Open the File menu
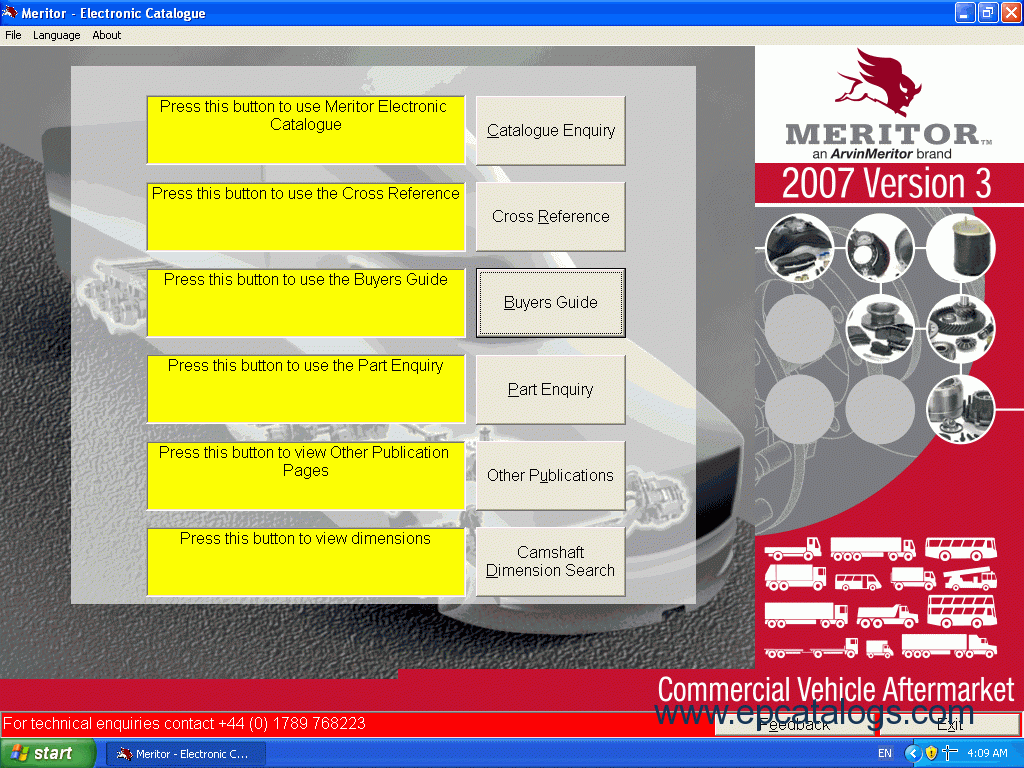1024x768 pixels. (13, 35)
